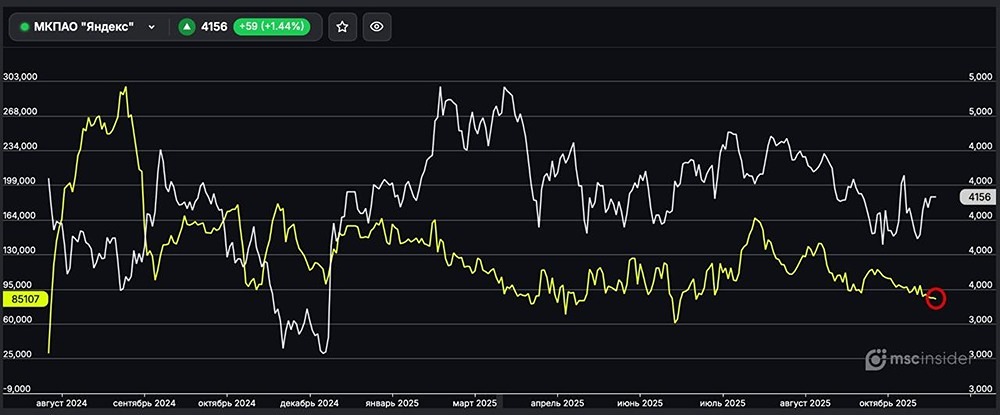
Task: Click the green status dot beside МКПАО
Action: pyautogui.click(x=25, y=27)
